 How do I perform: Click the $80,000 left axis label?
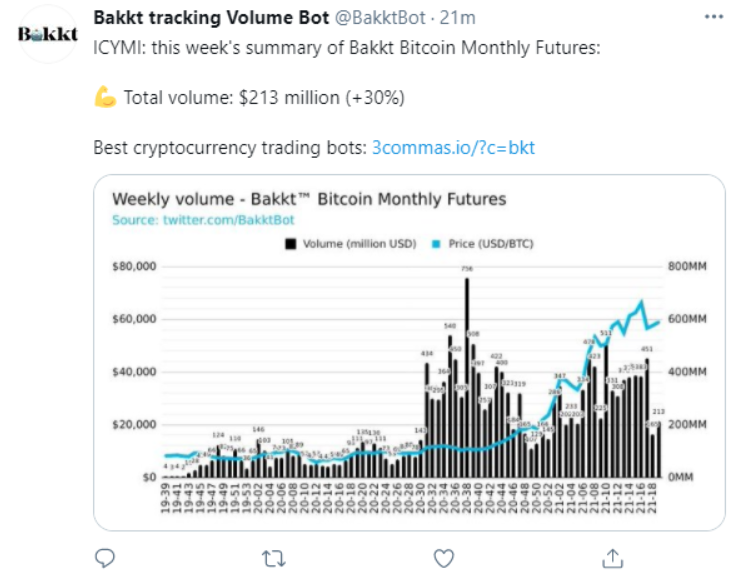(x=134, y=267)
